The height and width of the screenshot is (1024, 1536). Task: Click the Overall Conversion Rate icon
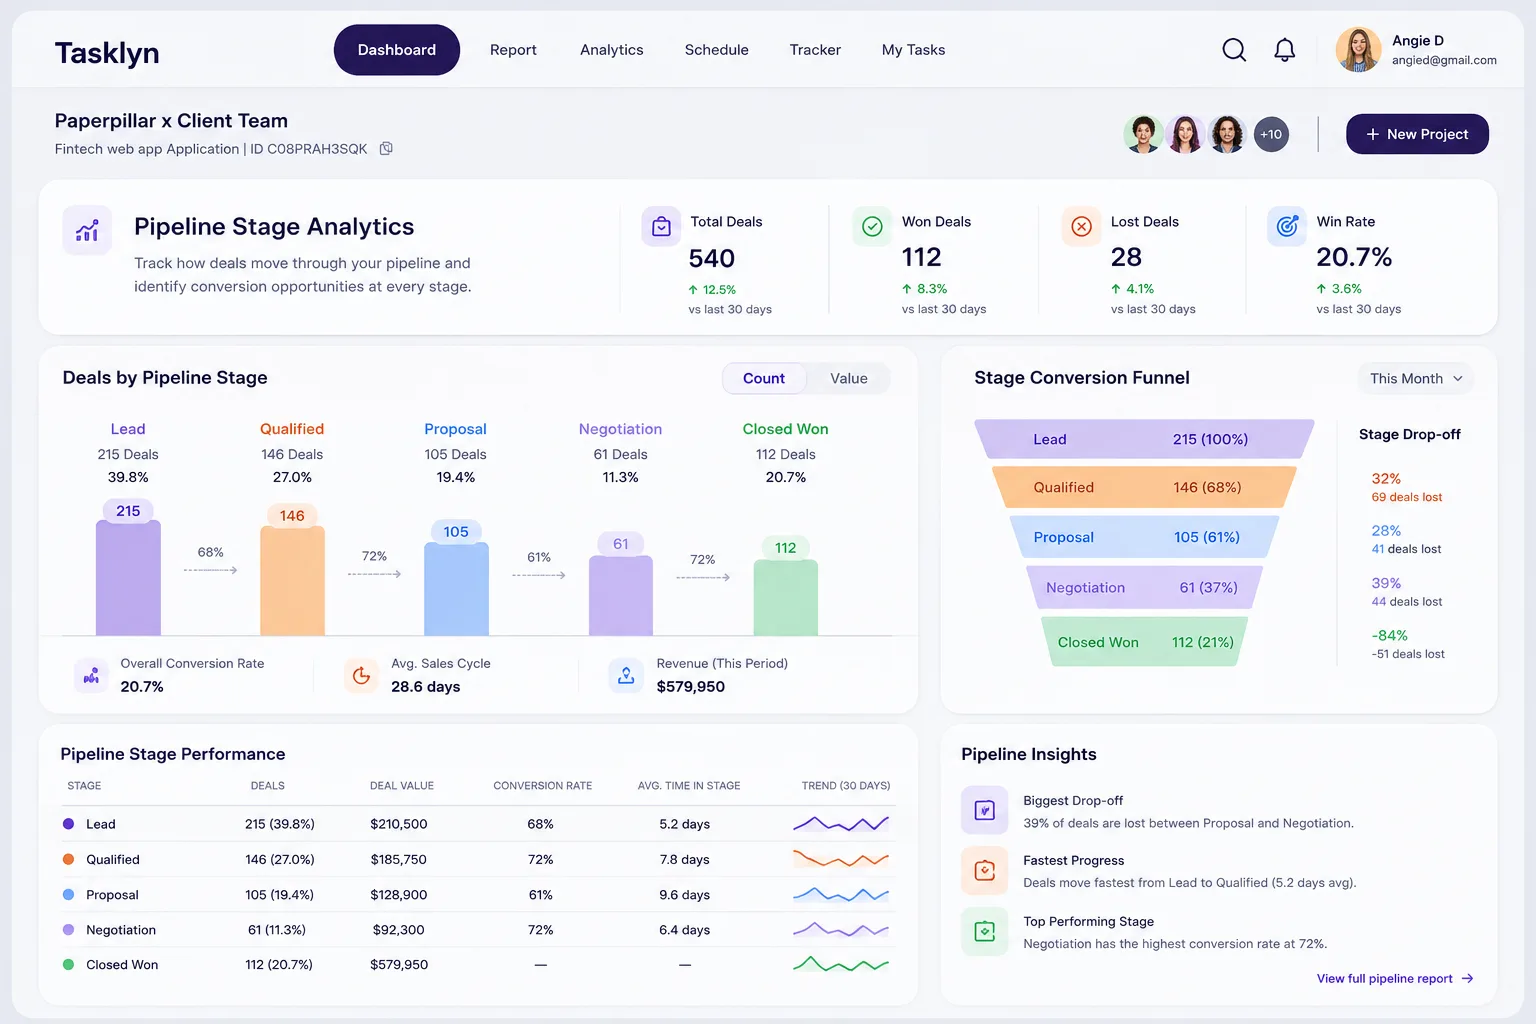click(x=91, y=676)
